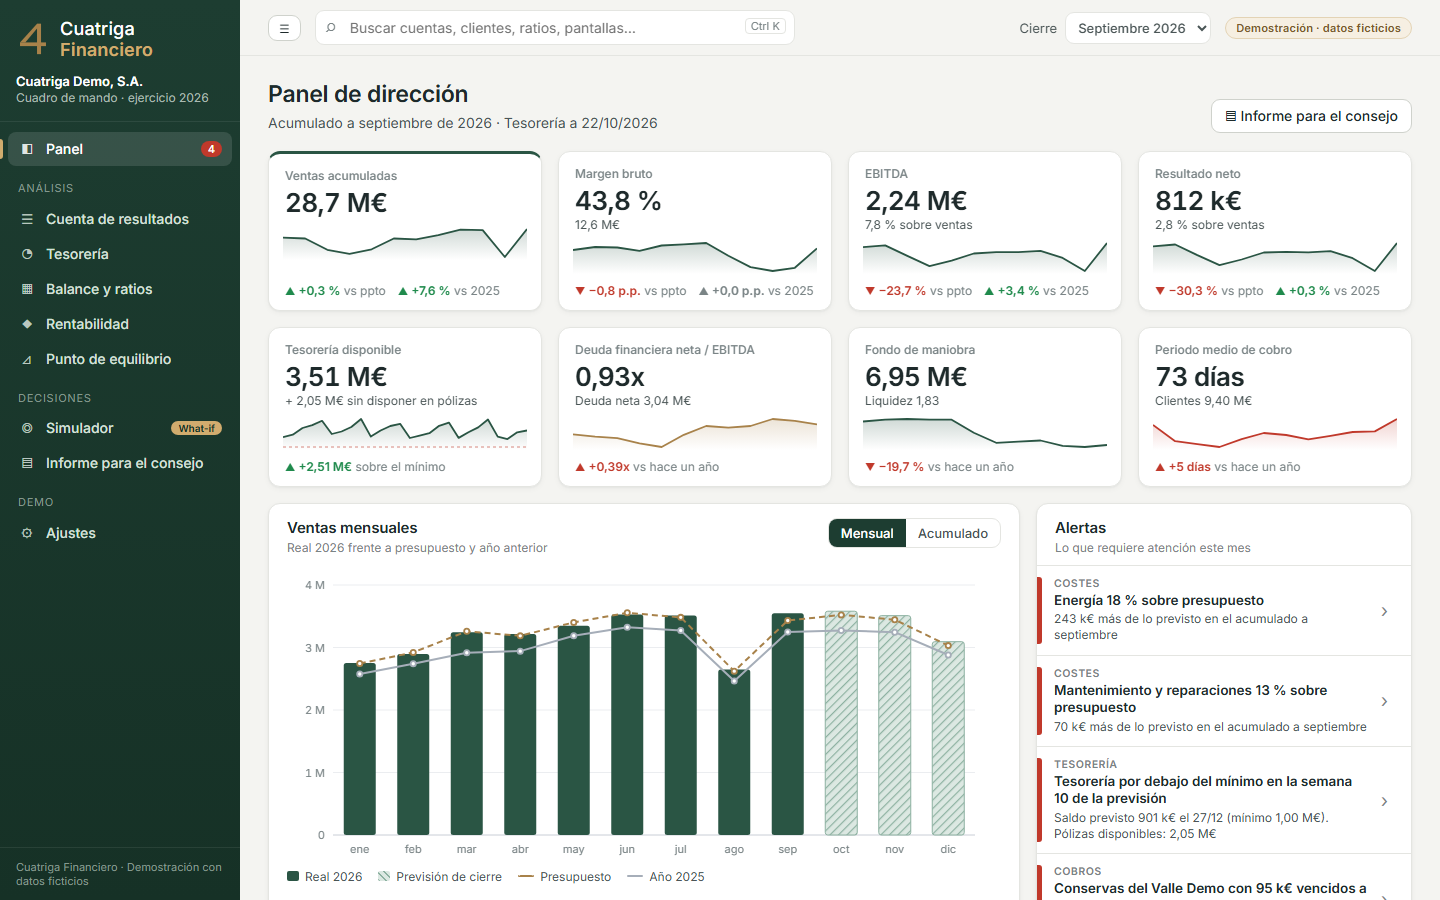This screenshot has height=900, width=1440.
Task: Click the Deuda financiera neta / EBITDA card
Action: [x=695, y=407]
